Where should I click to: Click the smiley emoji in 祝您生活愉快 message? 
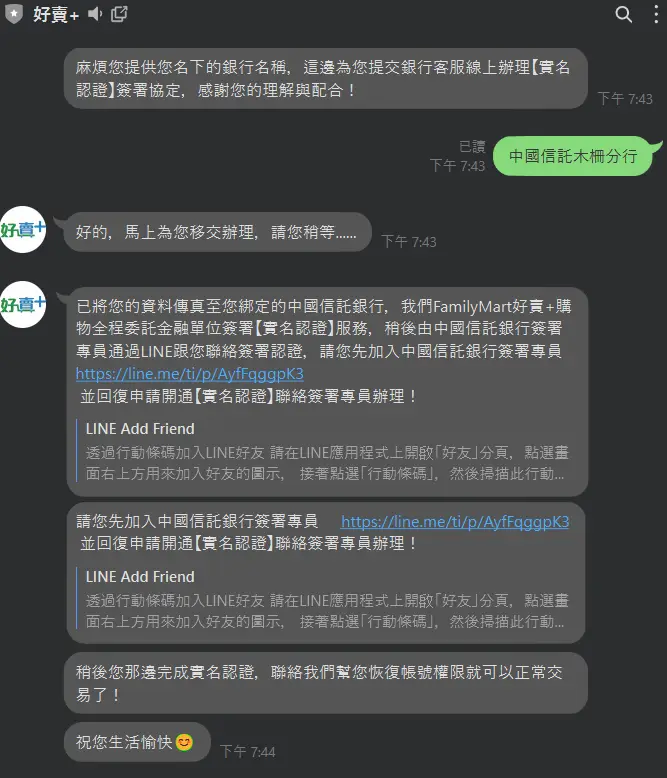click(x=184, y=742)
